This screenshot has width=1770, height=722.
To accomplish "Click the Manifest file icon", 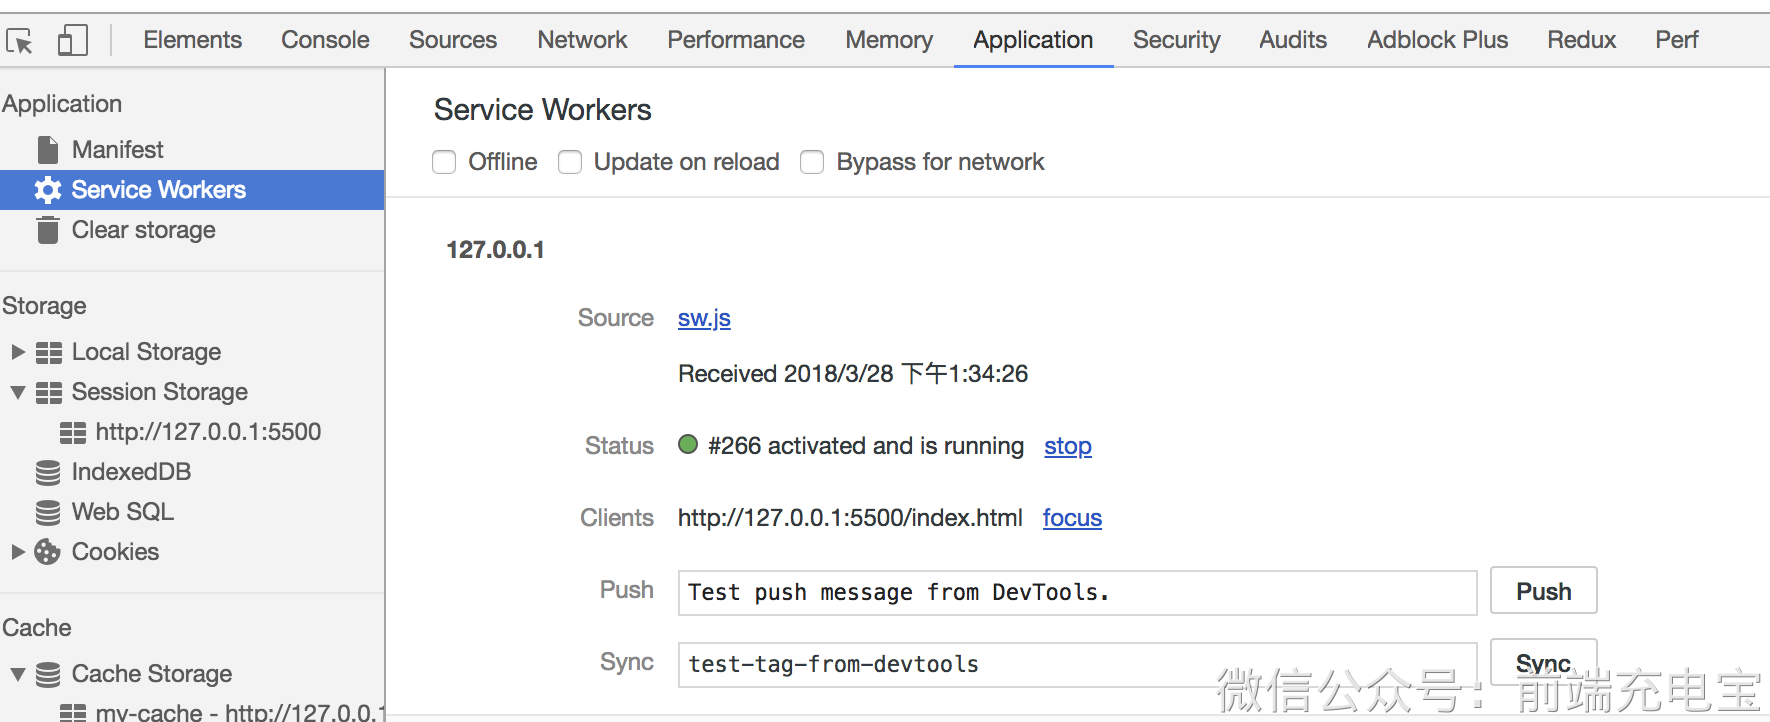I will (48, 150).
